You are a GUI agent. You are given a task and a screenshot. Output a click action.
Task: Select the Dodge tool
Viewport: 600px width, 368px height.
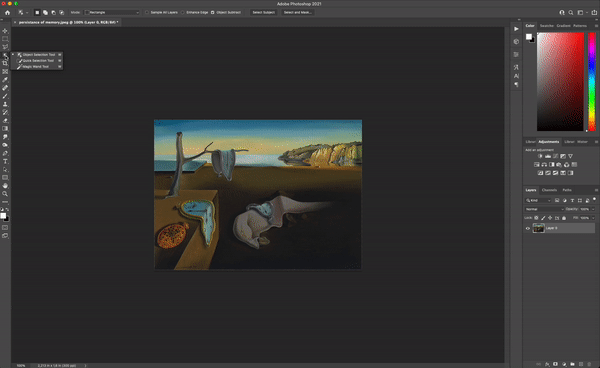(5, 145)
